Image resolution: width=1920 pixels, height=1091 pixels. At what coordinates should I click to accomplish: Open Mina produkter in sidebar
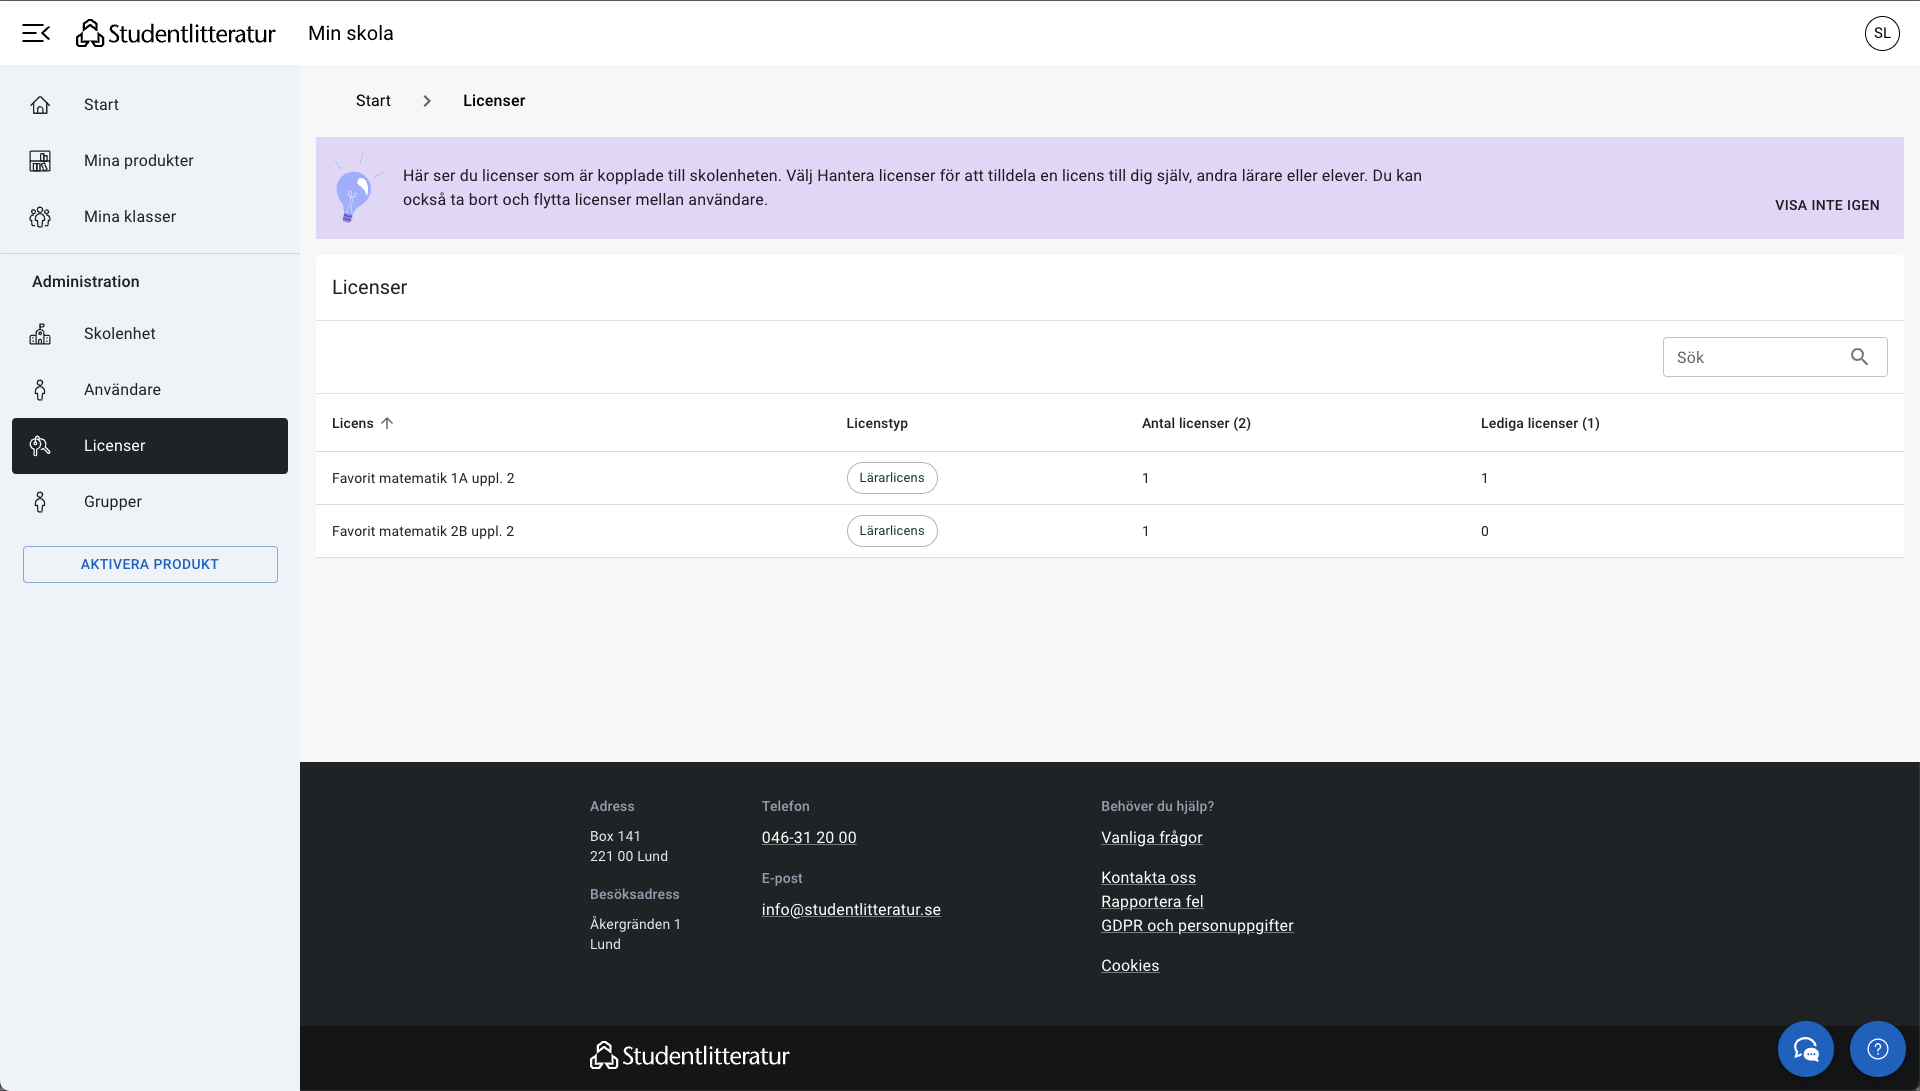138,161
